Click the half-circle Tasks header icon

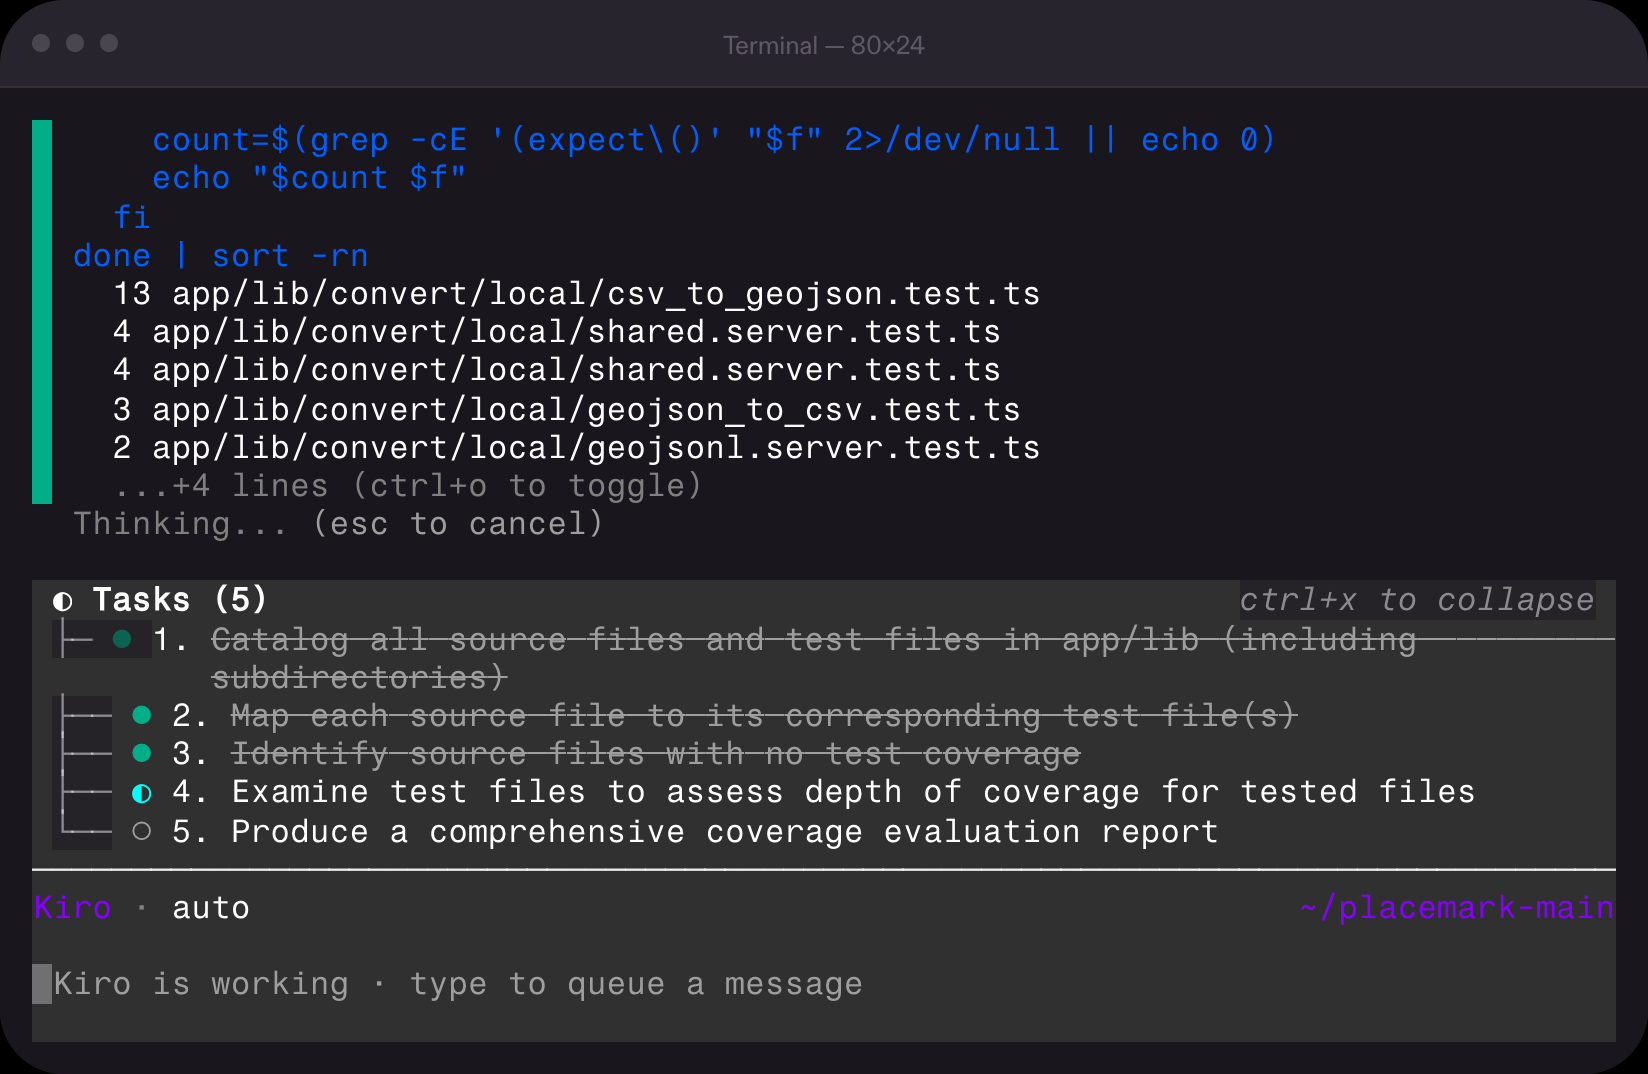click(x=63, y=601)
